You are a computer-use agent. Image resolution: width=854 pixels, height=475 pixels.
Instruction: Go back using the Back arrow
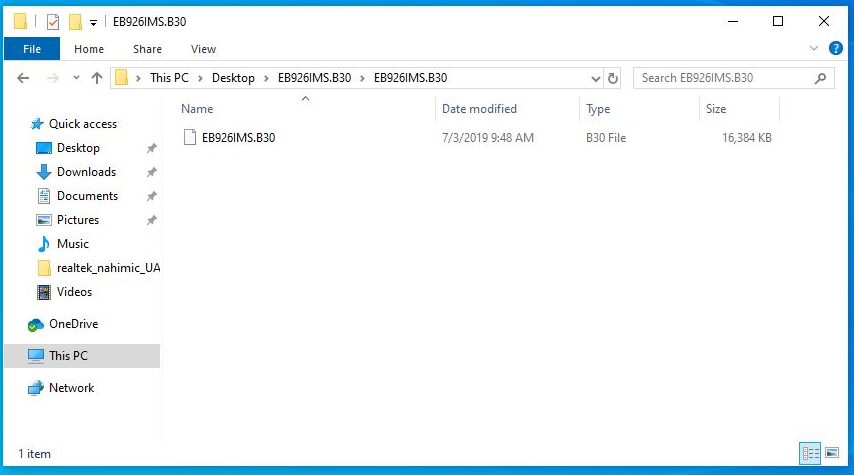24,78
